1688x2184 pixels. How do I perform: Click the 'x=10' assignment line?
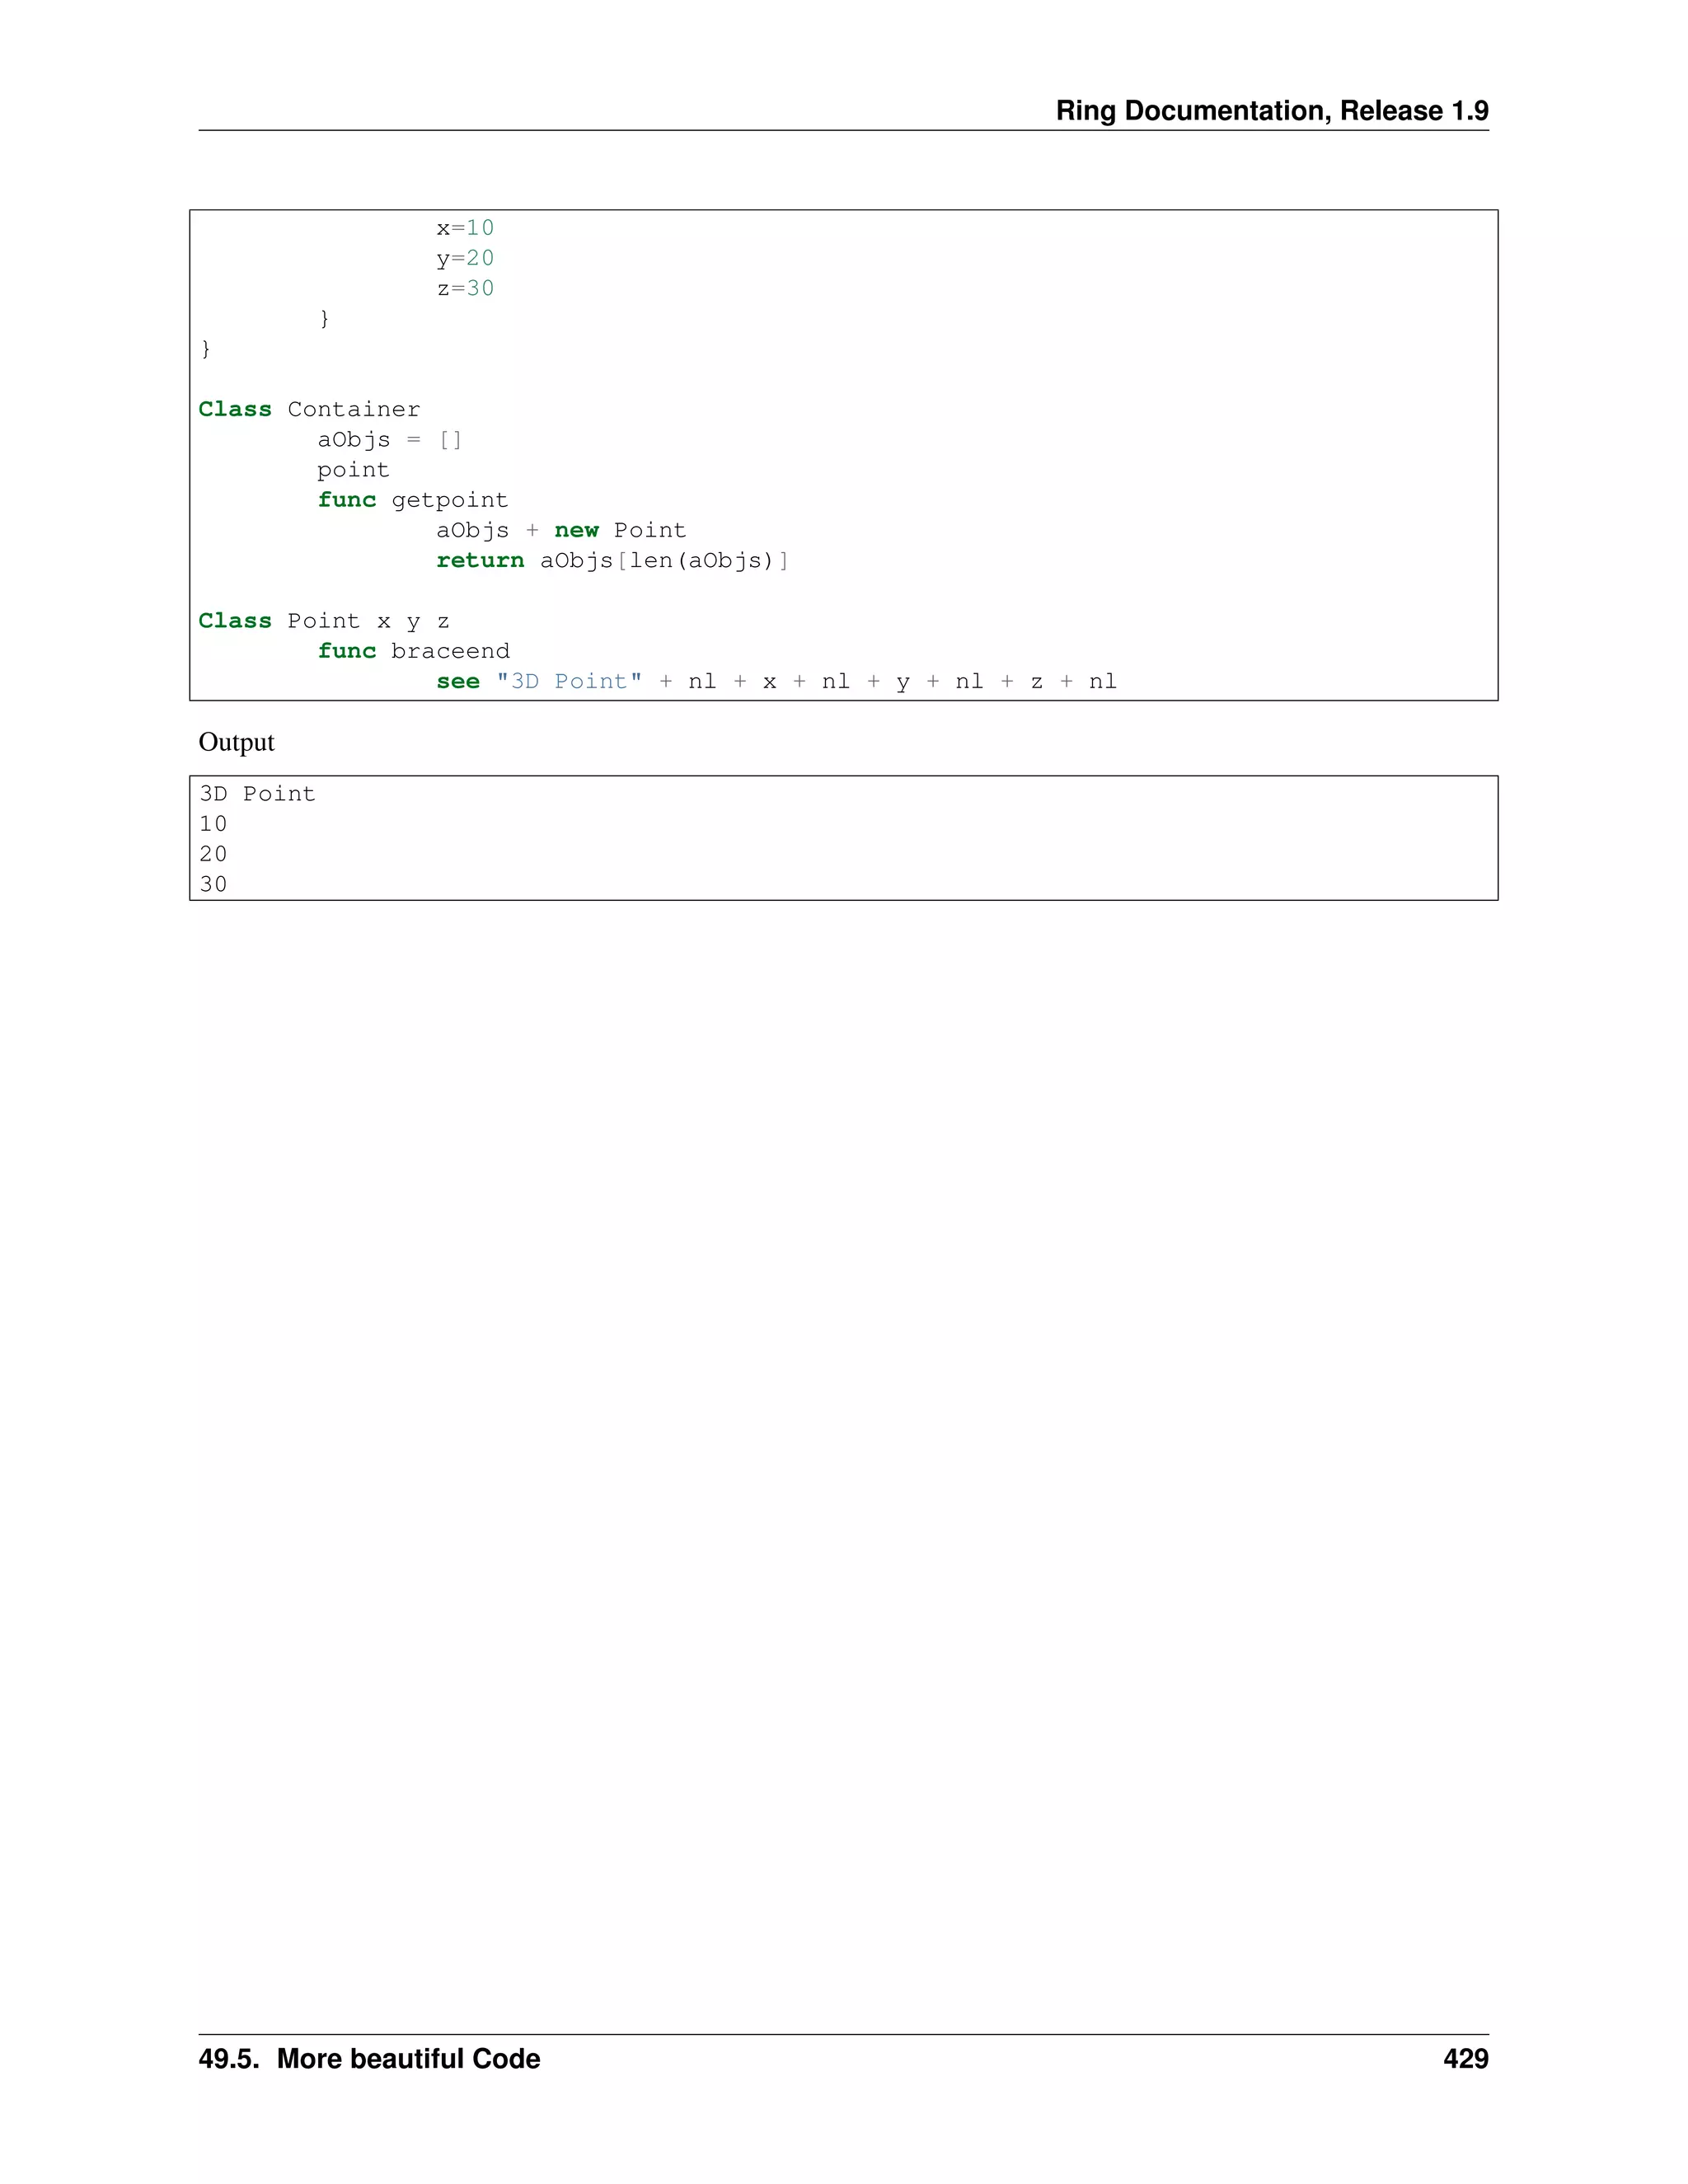tap(465, 228)
